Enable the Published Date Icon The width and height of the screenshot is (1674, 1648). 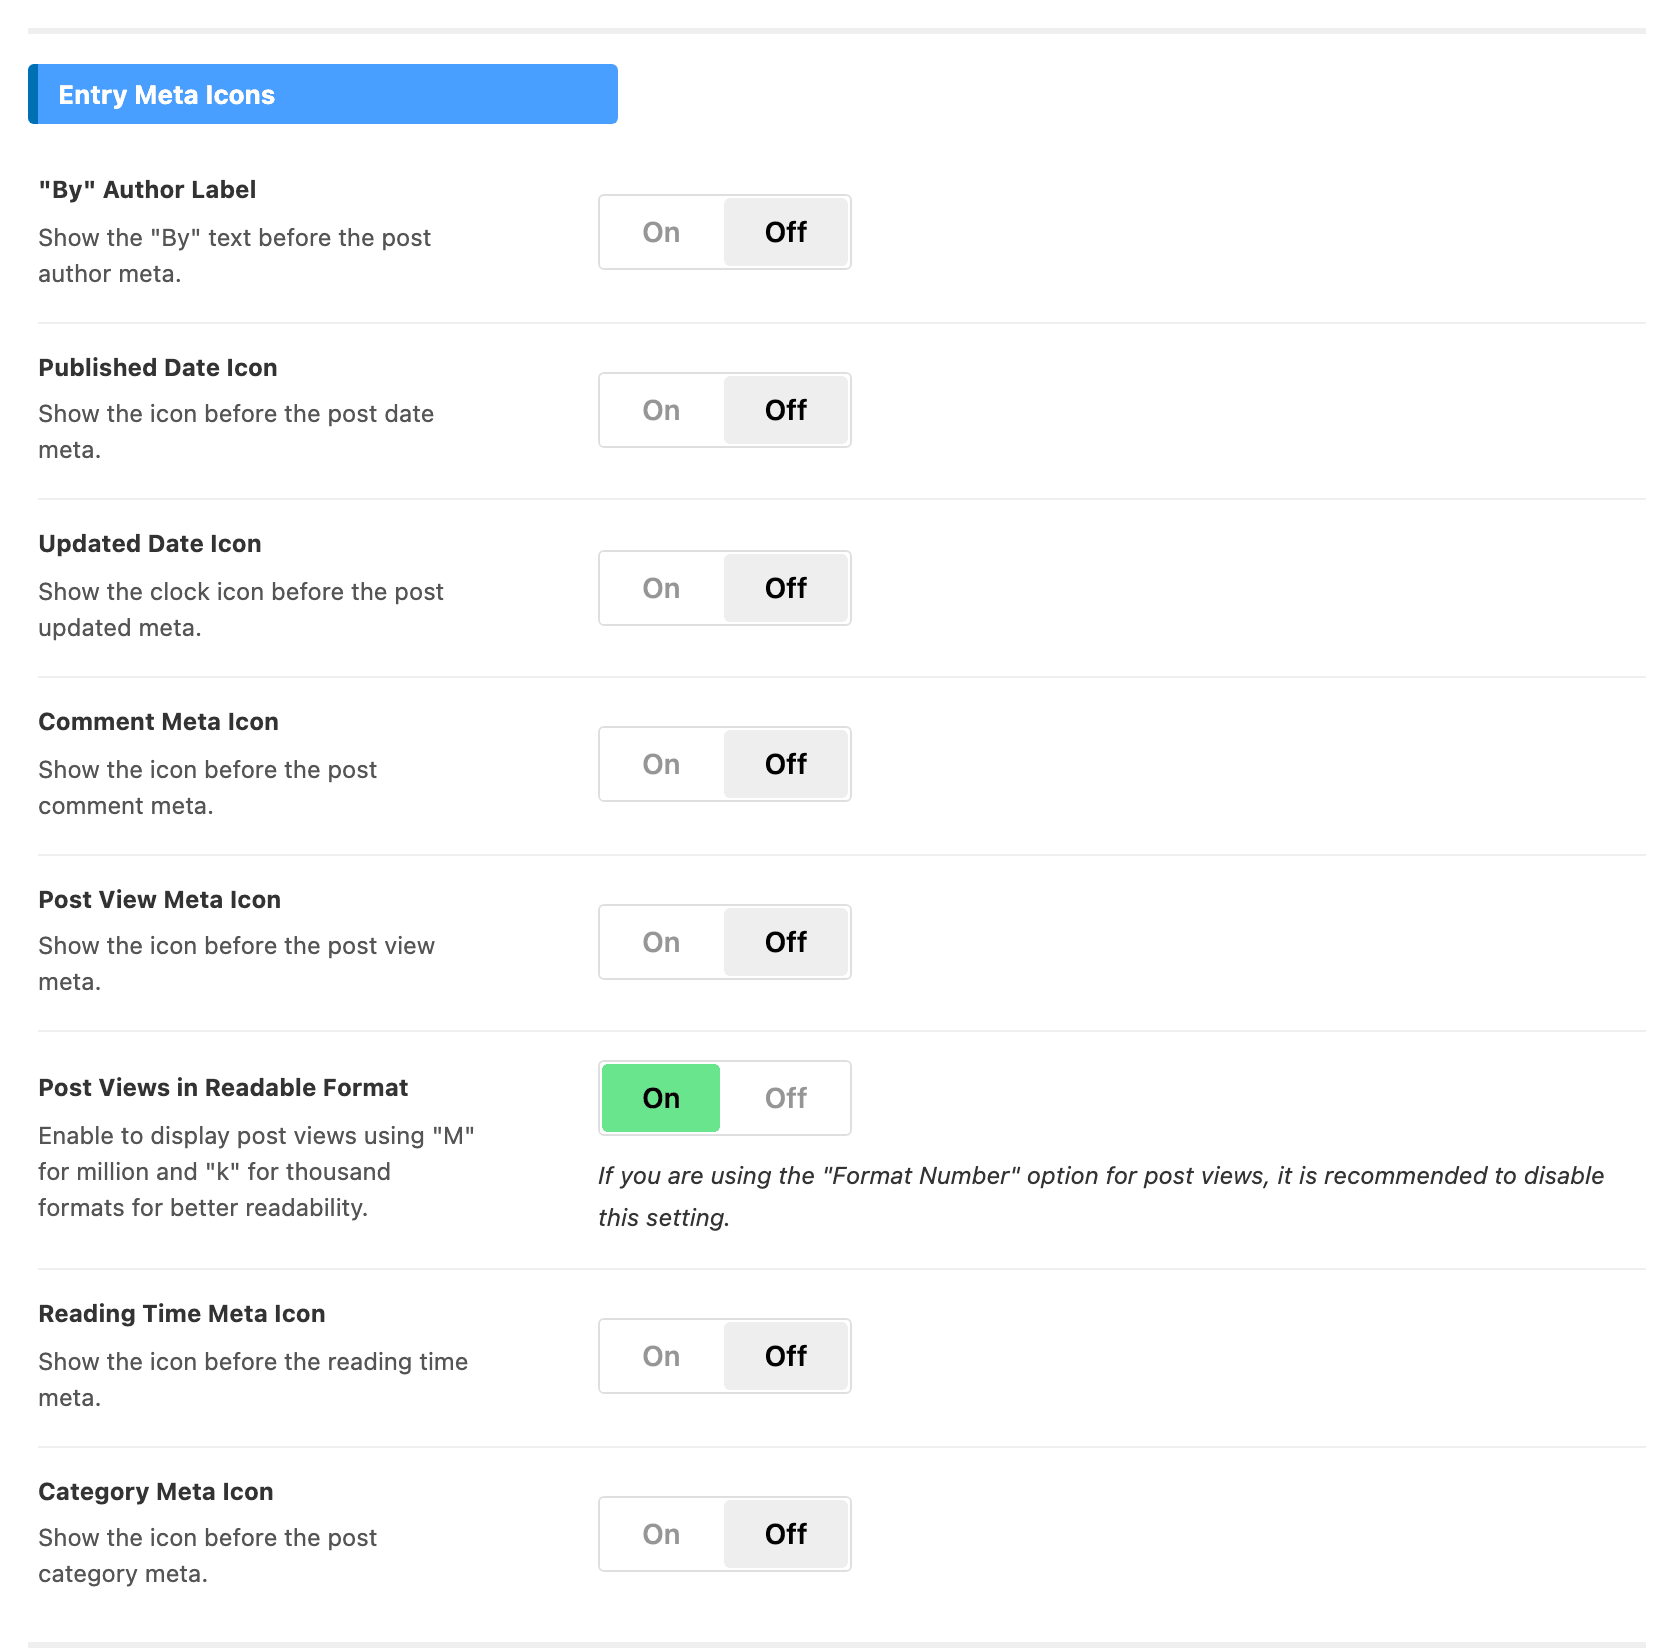pyautogui.click(x=661, y=410)
